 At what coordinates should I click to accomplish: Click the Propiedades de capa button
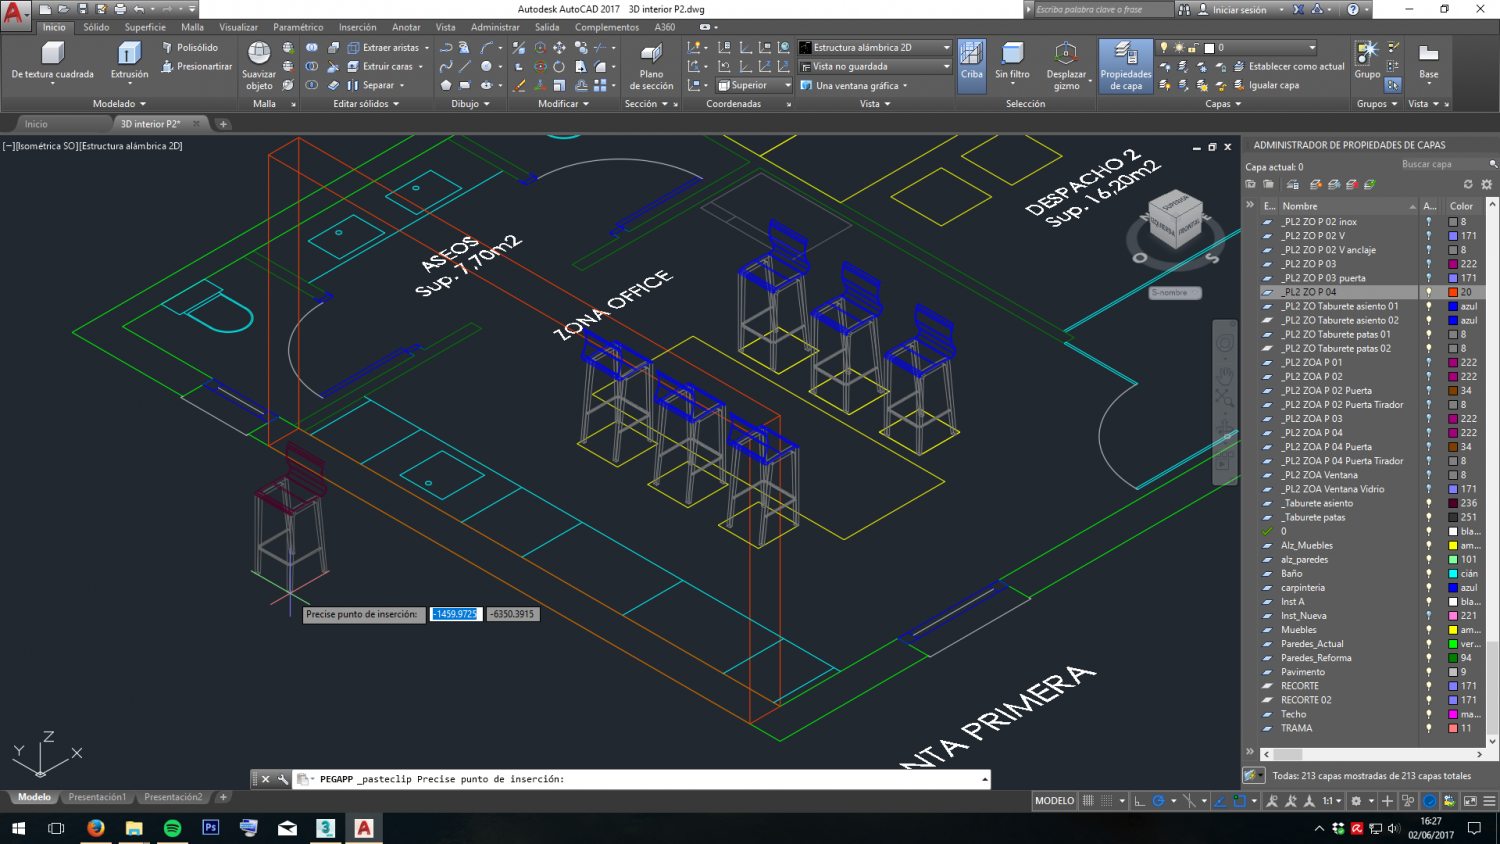point(1125,66)
